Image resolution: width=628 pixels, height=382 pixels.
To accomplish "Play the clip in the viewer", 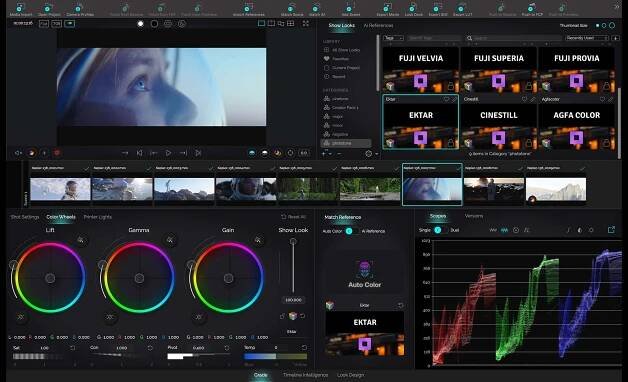I will click(x=168, y=153).
